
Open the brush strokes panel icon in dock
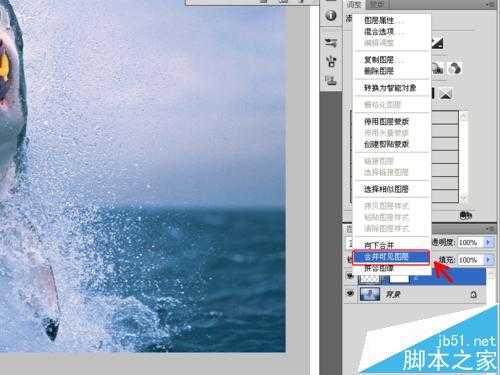(x=331, y=42)
